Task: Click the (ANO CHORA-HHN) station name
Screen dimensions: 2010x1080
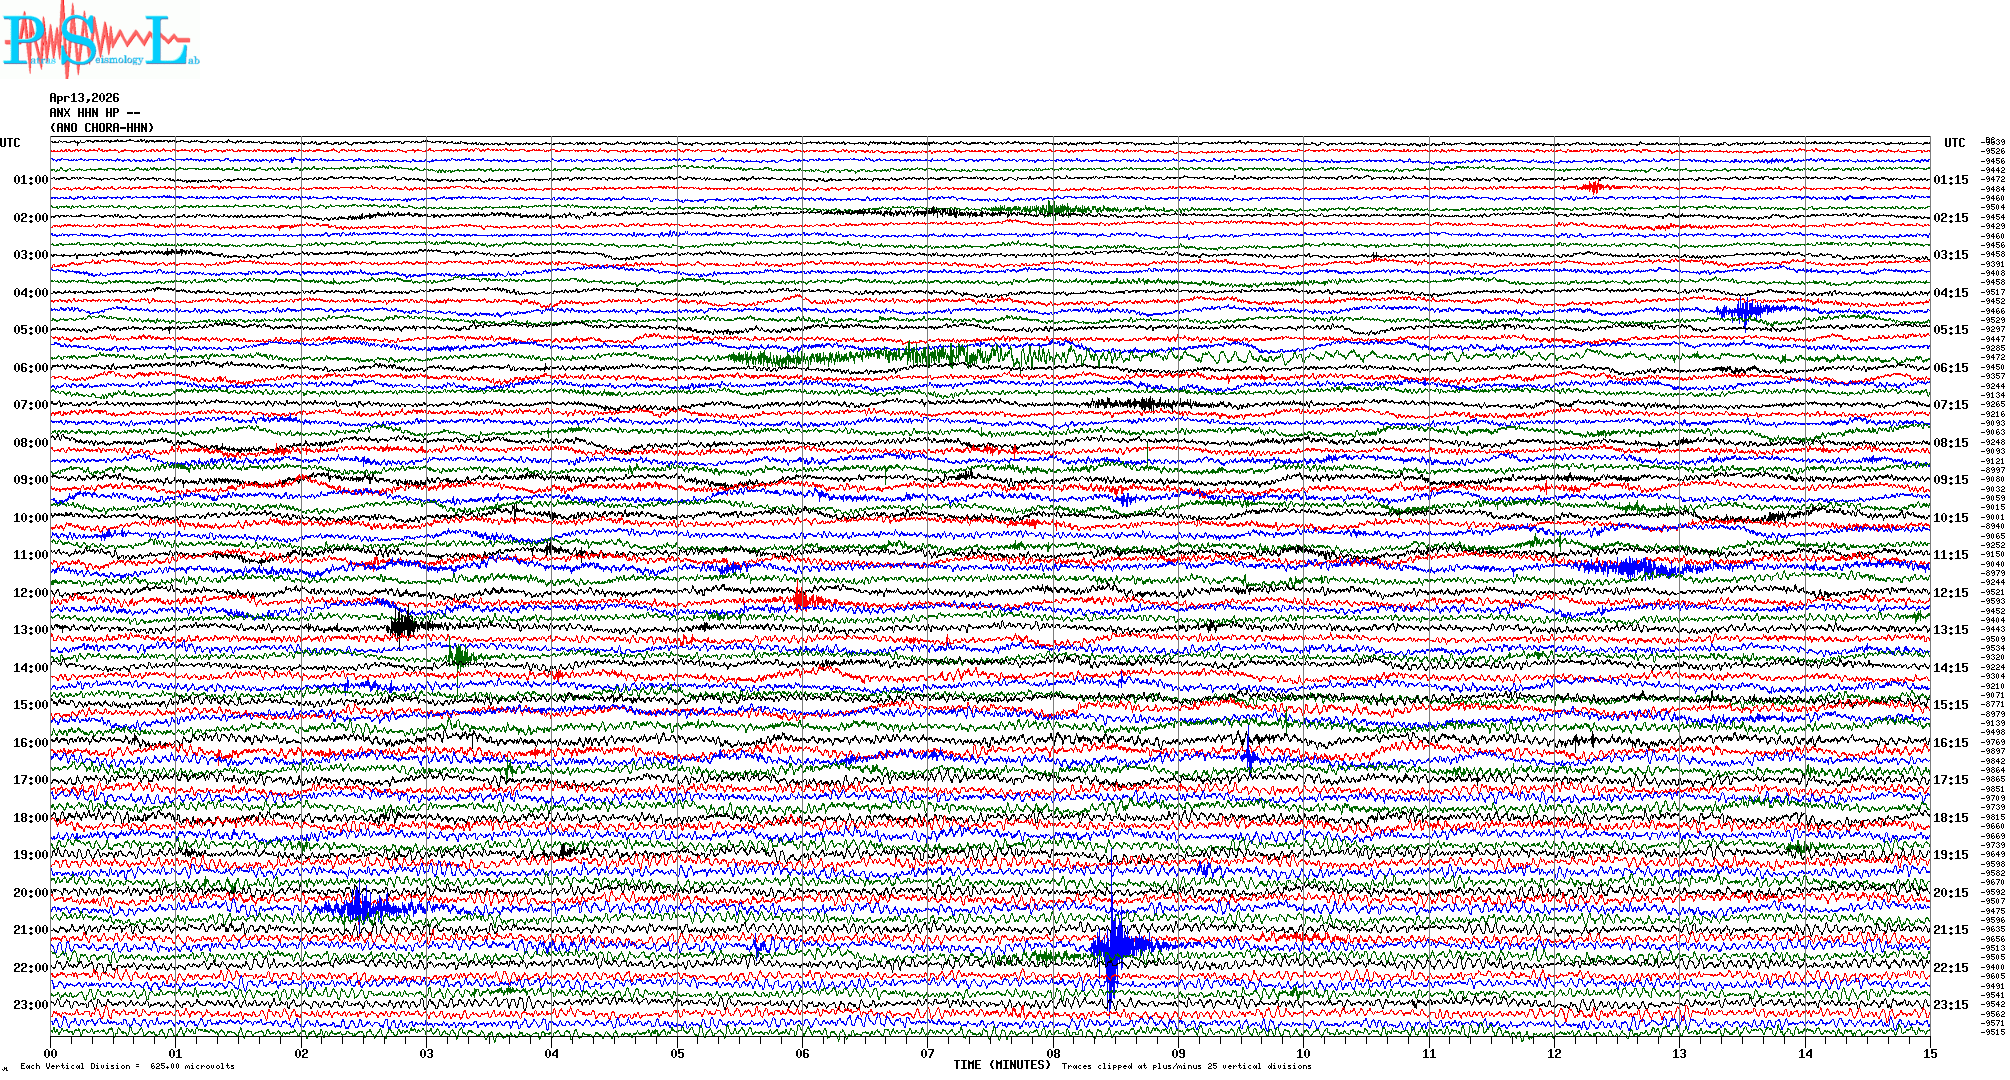Action: [102, 128]
